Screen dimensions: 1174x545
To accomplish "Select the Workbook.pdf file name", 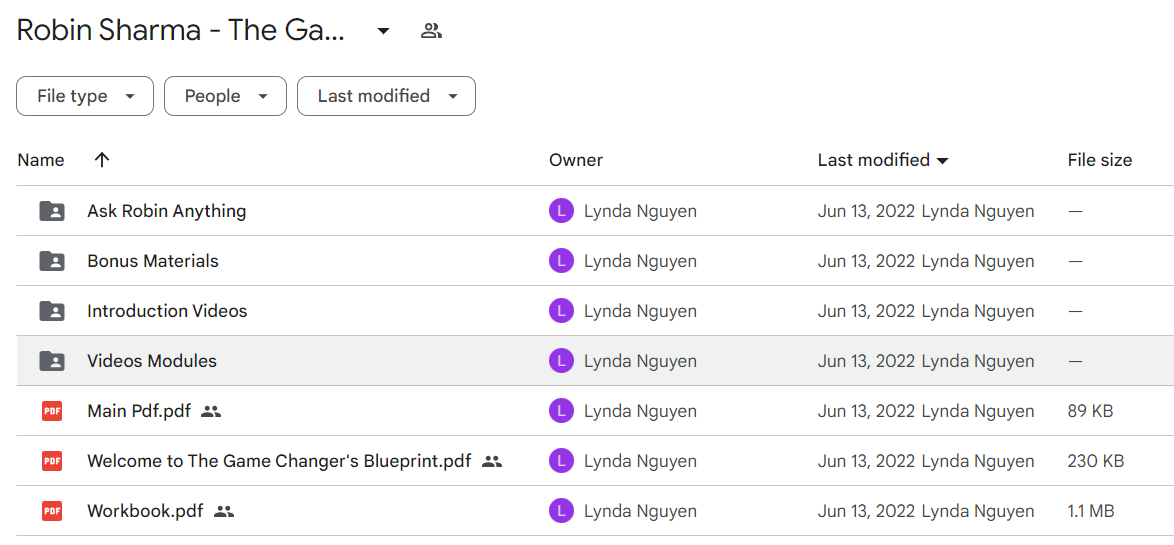I will pyautogui.click(x=145, y=511).
